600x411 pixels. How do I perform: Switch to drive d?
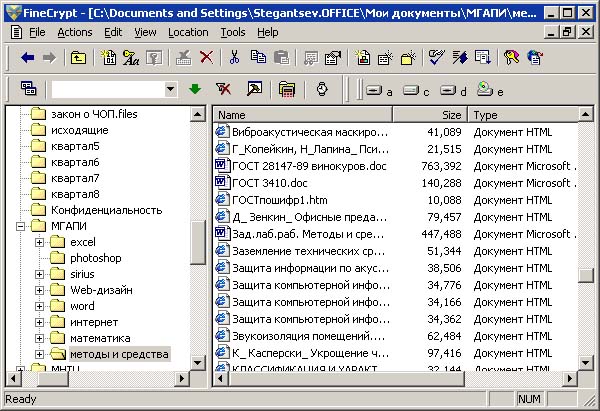tap(453, 91)
